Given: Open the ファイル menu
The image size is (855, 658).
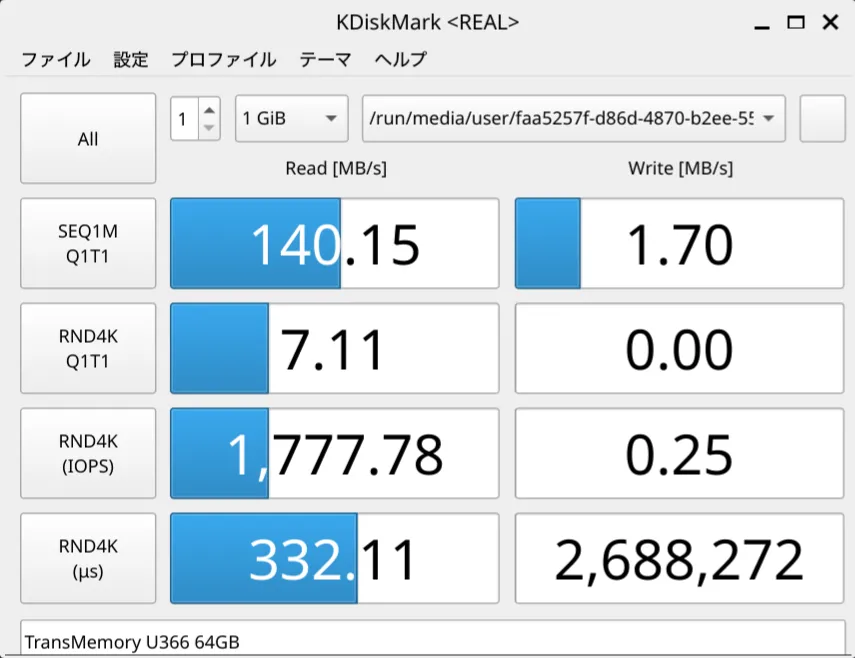Looking at the screenshot, I should (56, 60).
